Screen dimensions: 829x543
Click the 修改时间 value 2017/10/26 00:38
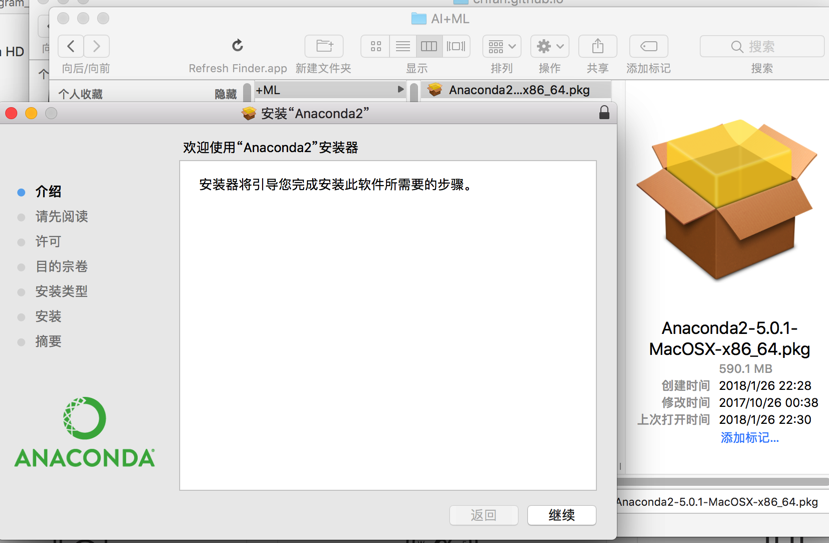[x=769, y=402]
